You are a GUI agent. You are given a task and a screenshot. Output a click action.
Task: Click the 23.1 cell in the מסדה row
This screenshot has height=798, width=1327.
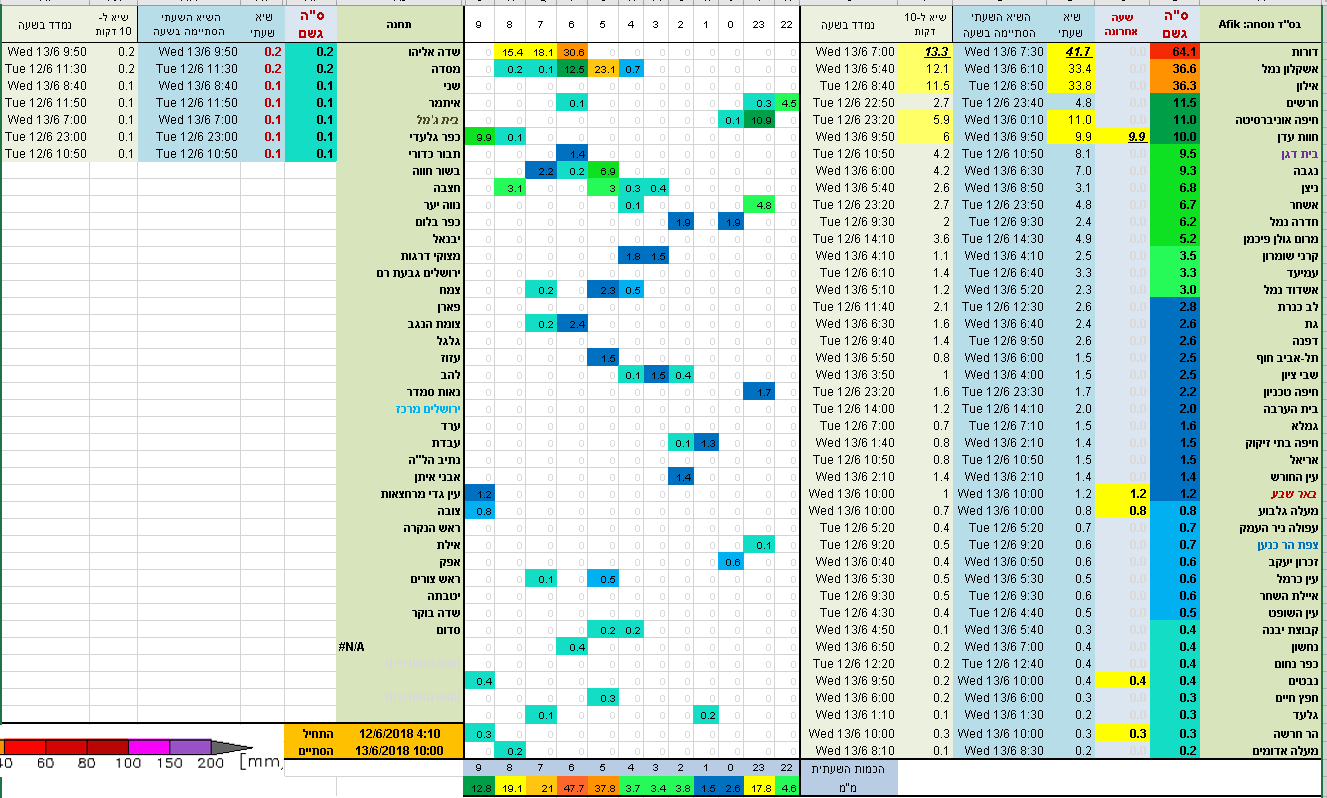coord(603,69)
